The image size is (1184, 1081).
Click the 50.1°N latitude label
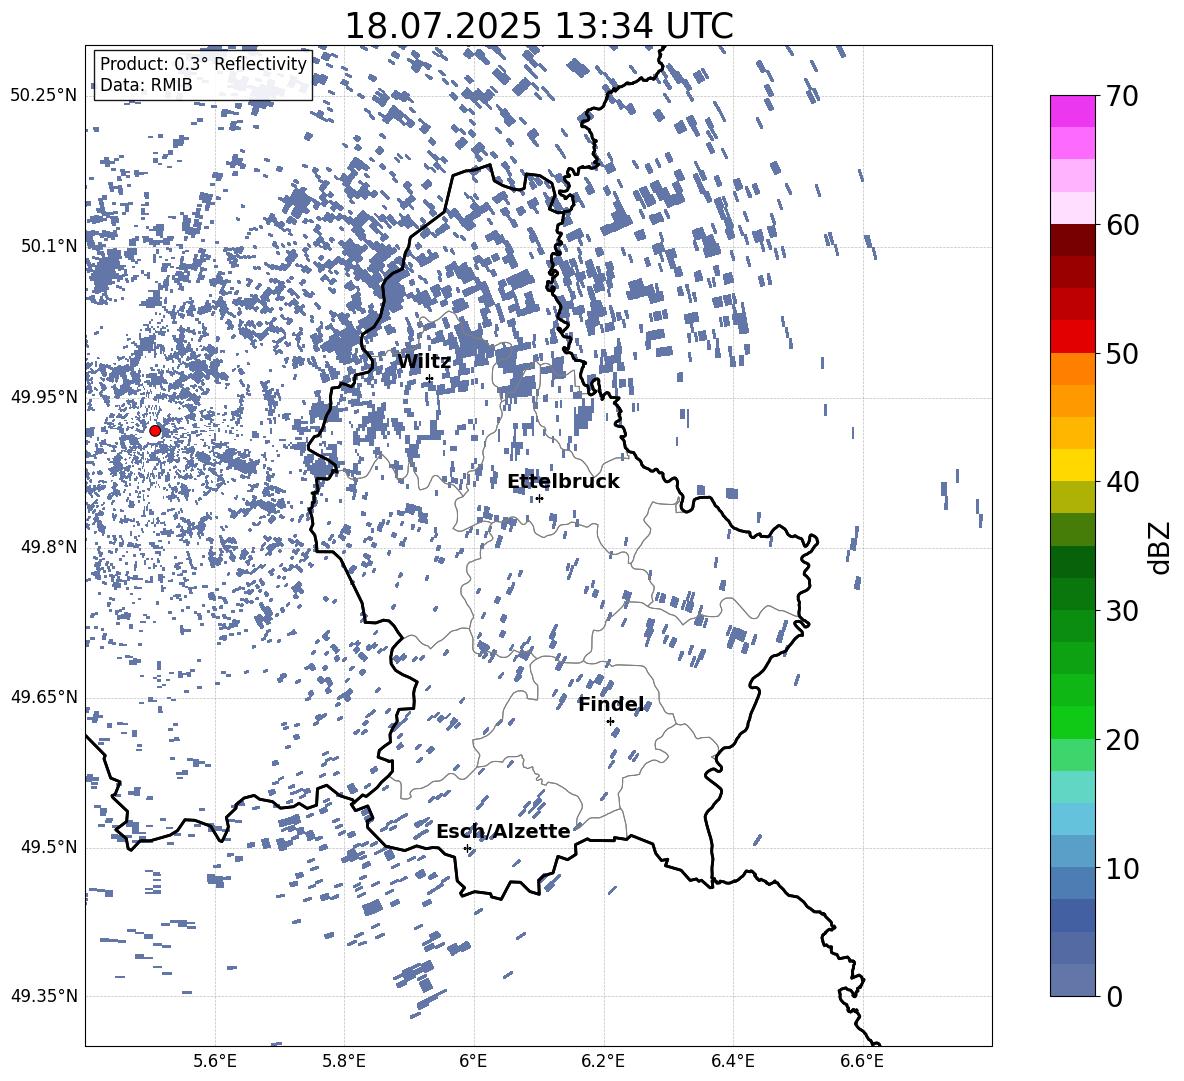49,246
